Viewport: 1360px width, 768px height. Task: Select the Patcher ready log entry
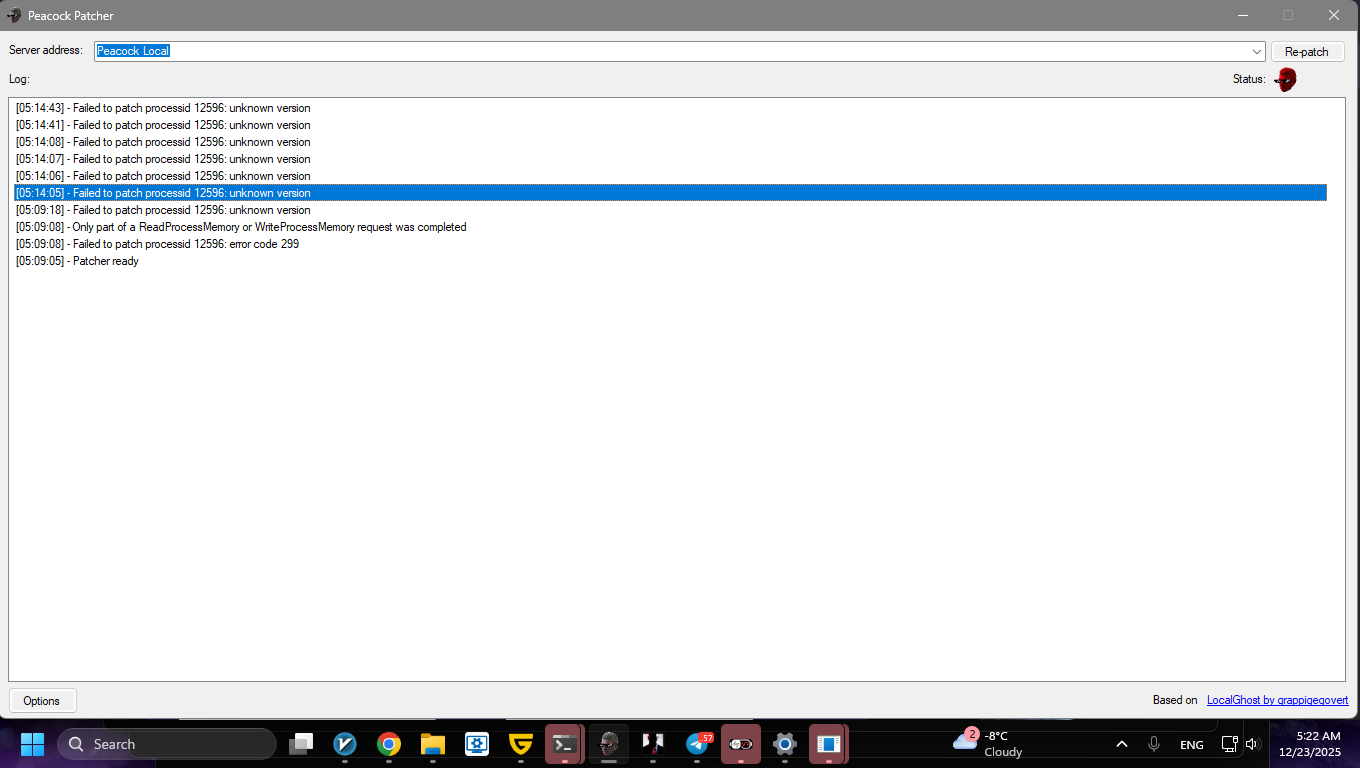coord(78,261)
